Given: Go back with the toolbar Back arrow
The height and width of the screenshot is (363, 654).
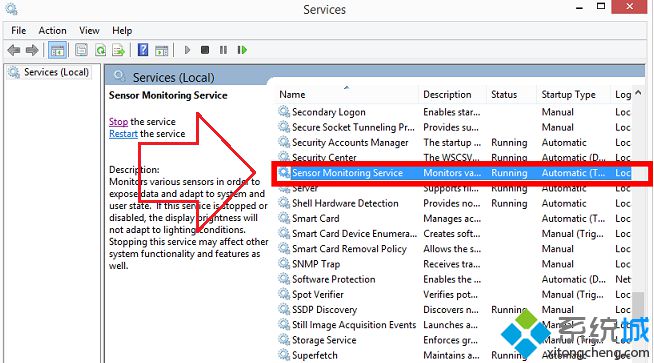Looking at the screenshot, I should (x=14, y=50).
